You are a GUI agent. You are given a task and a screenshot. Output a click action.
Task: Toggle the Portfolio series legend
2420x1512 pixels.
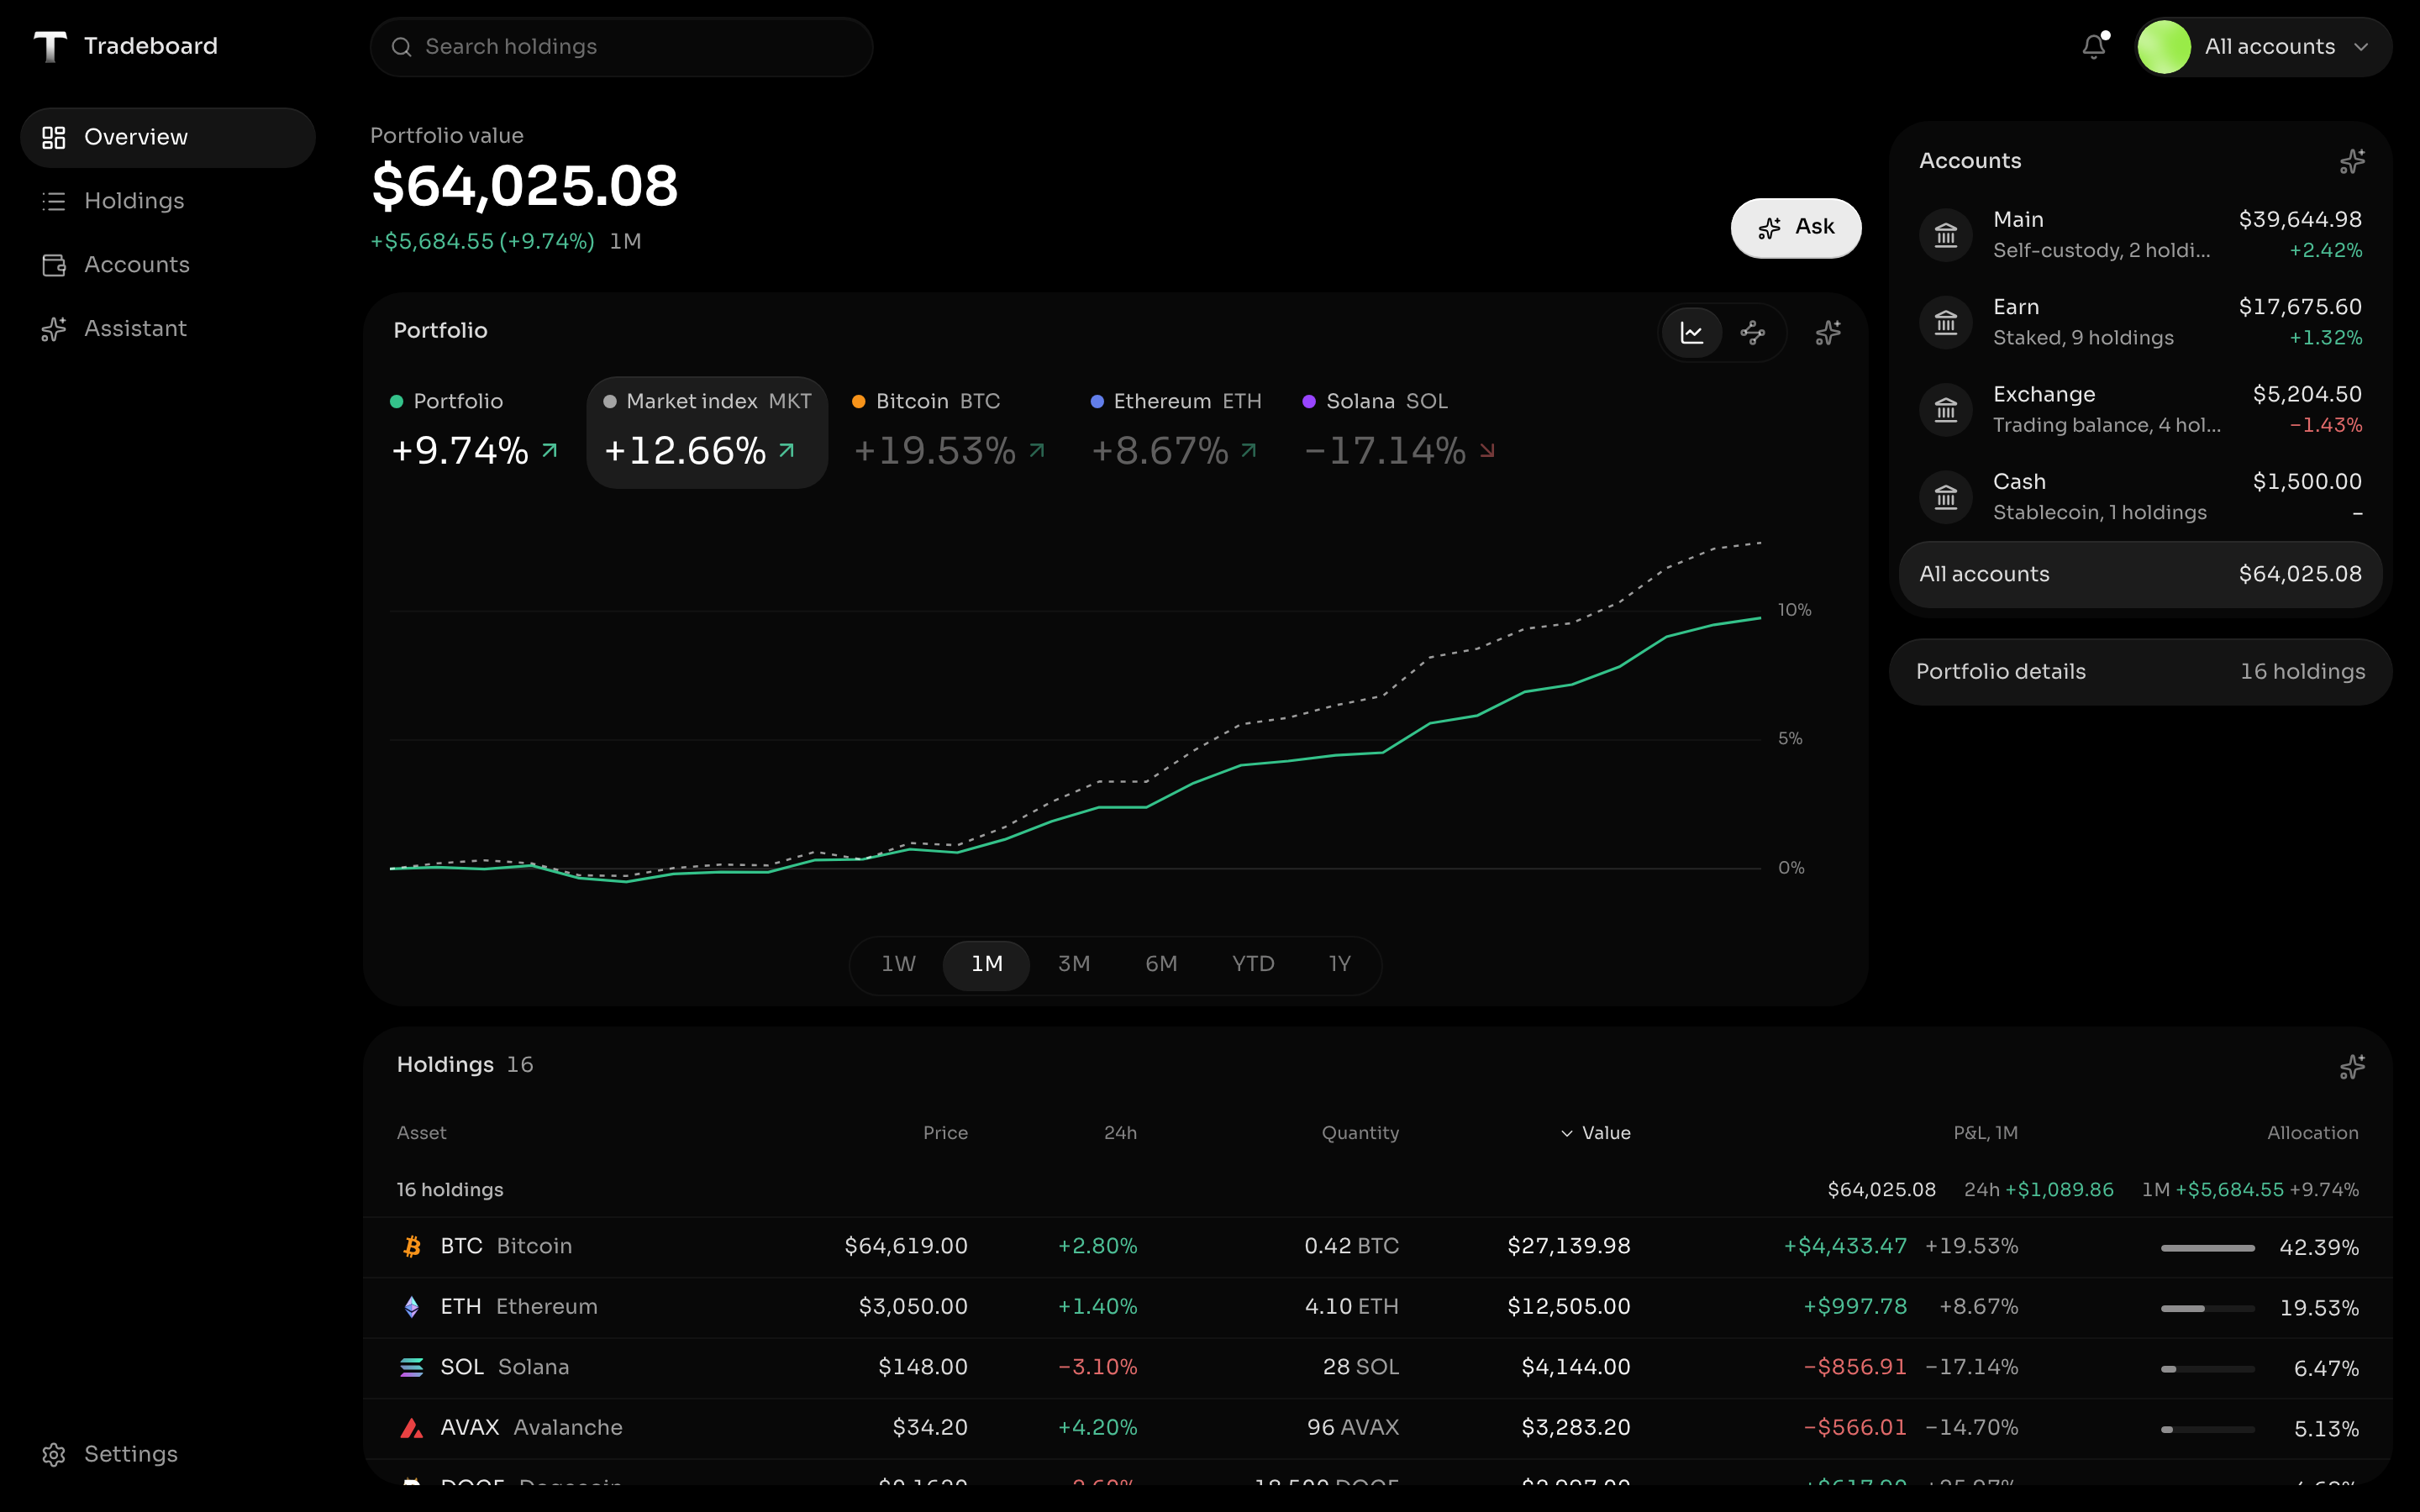(475, 432)
